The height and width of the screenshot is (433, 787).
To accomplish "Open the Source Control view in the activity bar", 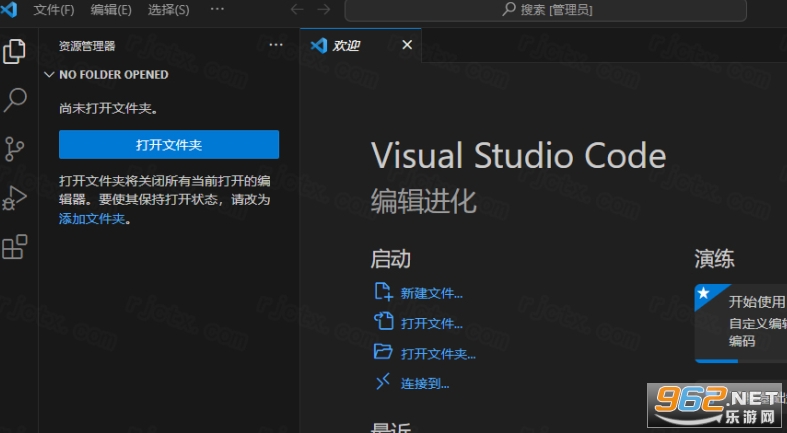I will [x=14, y=149].
